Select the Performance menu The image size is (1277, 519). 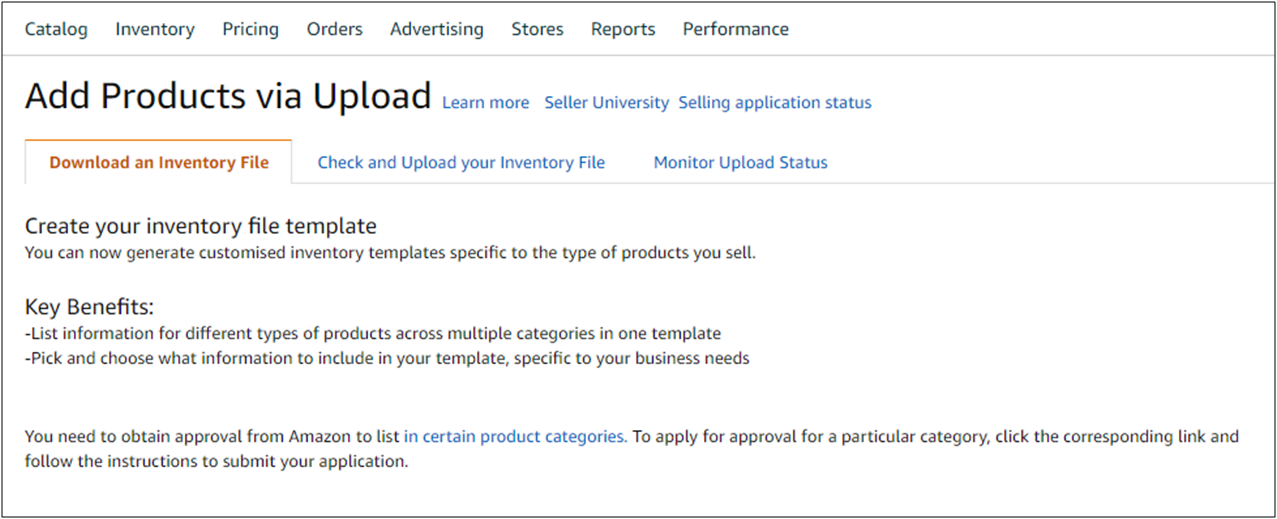pyautogui.click(x=736, y=29)
